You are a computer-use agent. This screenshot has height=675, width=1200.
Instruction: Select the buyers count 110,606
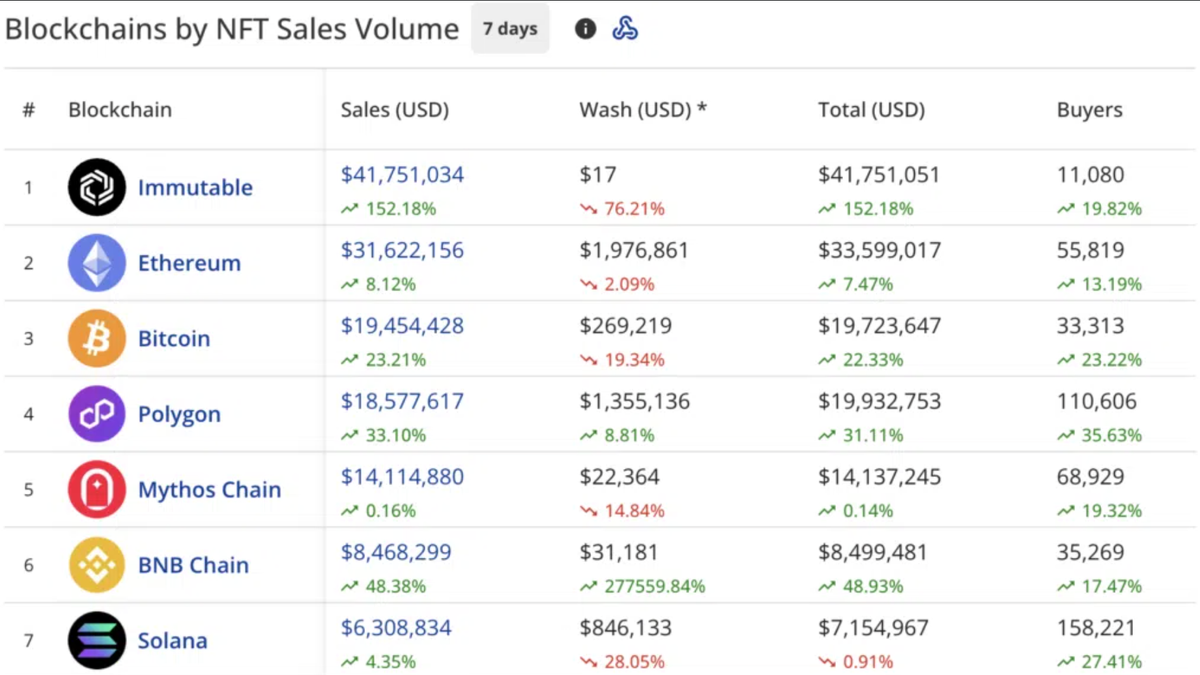(1097, 401)
